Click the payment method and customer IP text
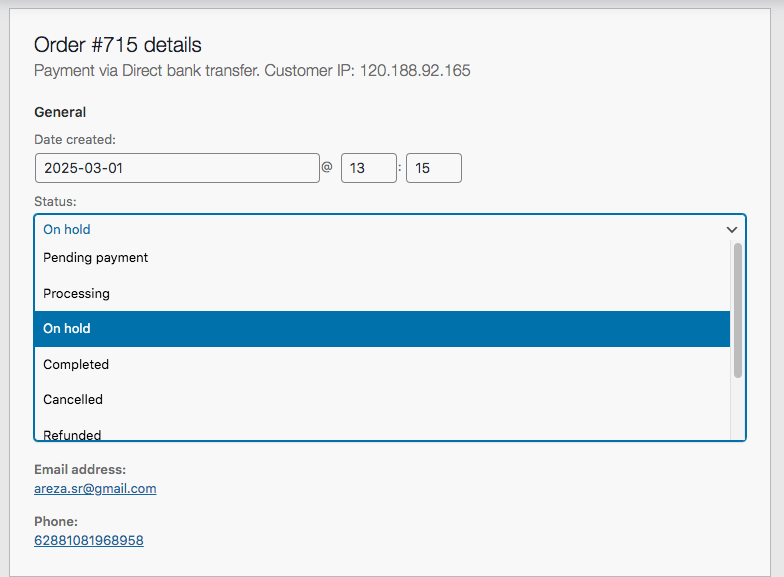This screenshot has width=784, height=577. 252,71
